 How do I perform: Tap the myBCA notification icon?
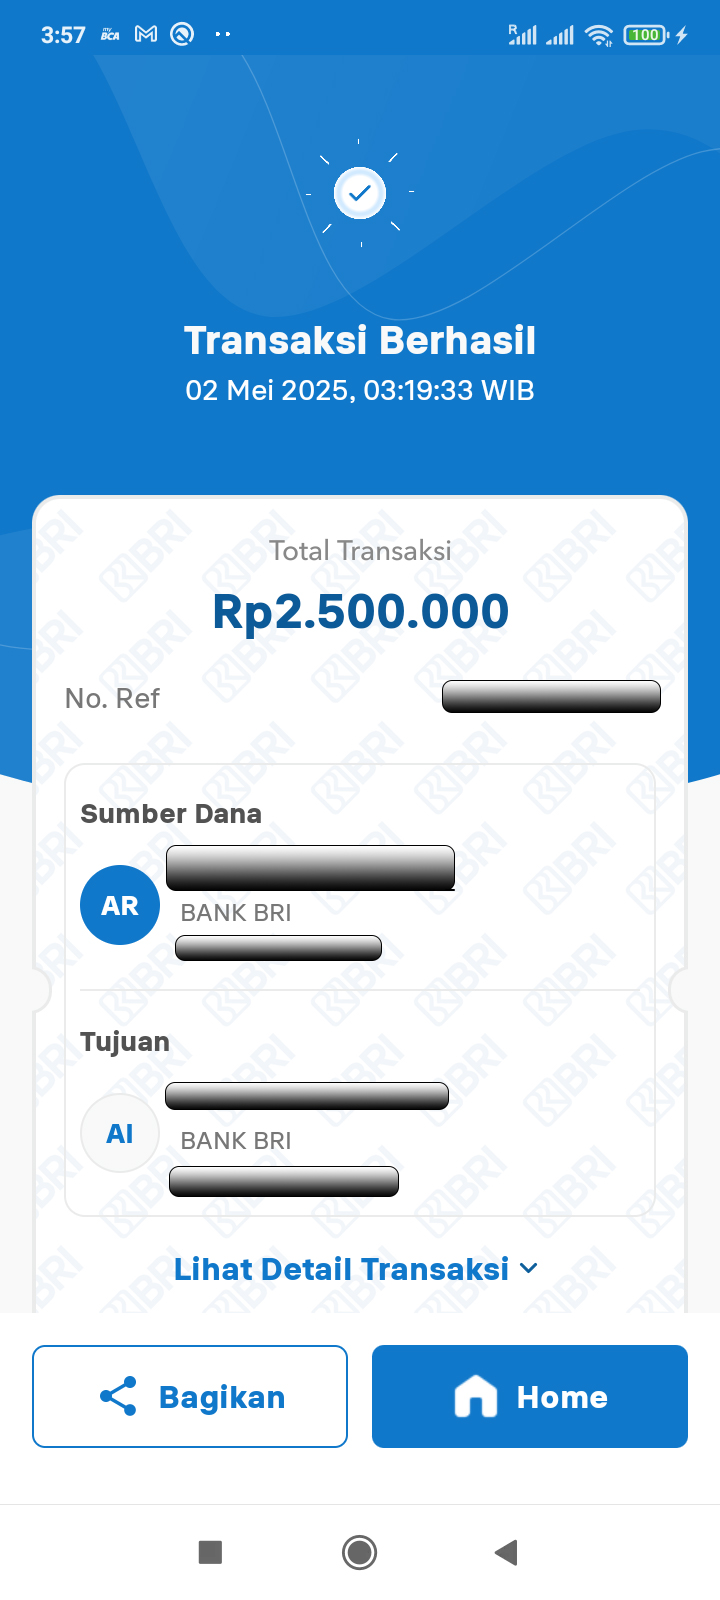point(110,34)
